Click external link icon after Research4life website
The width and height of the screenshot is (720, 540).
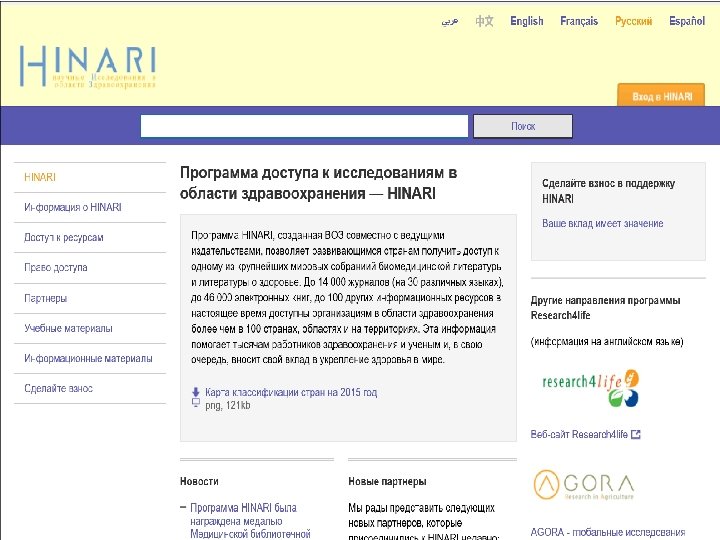pos(636,434)
